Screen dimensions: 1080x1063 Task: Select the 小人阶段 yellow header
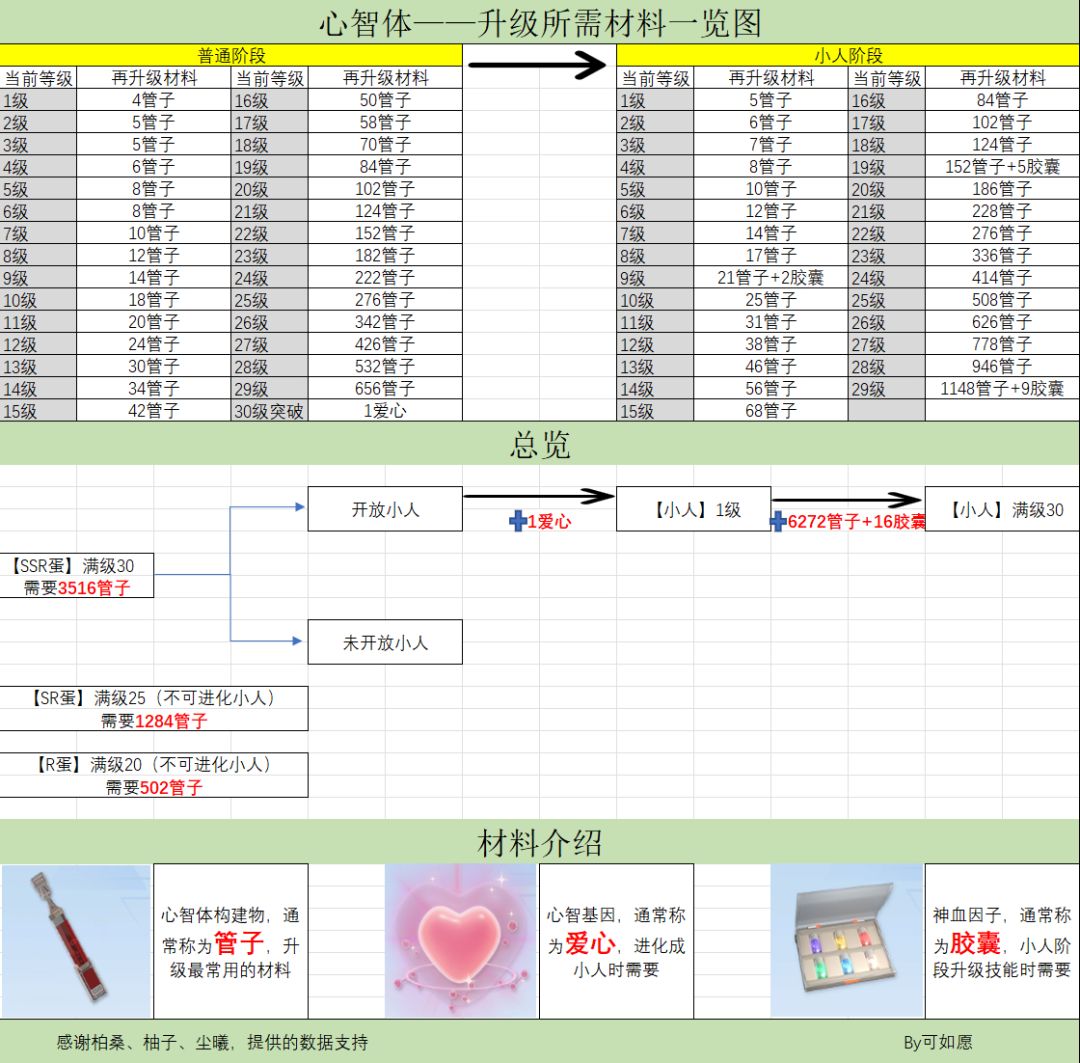pos(848,55)
